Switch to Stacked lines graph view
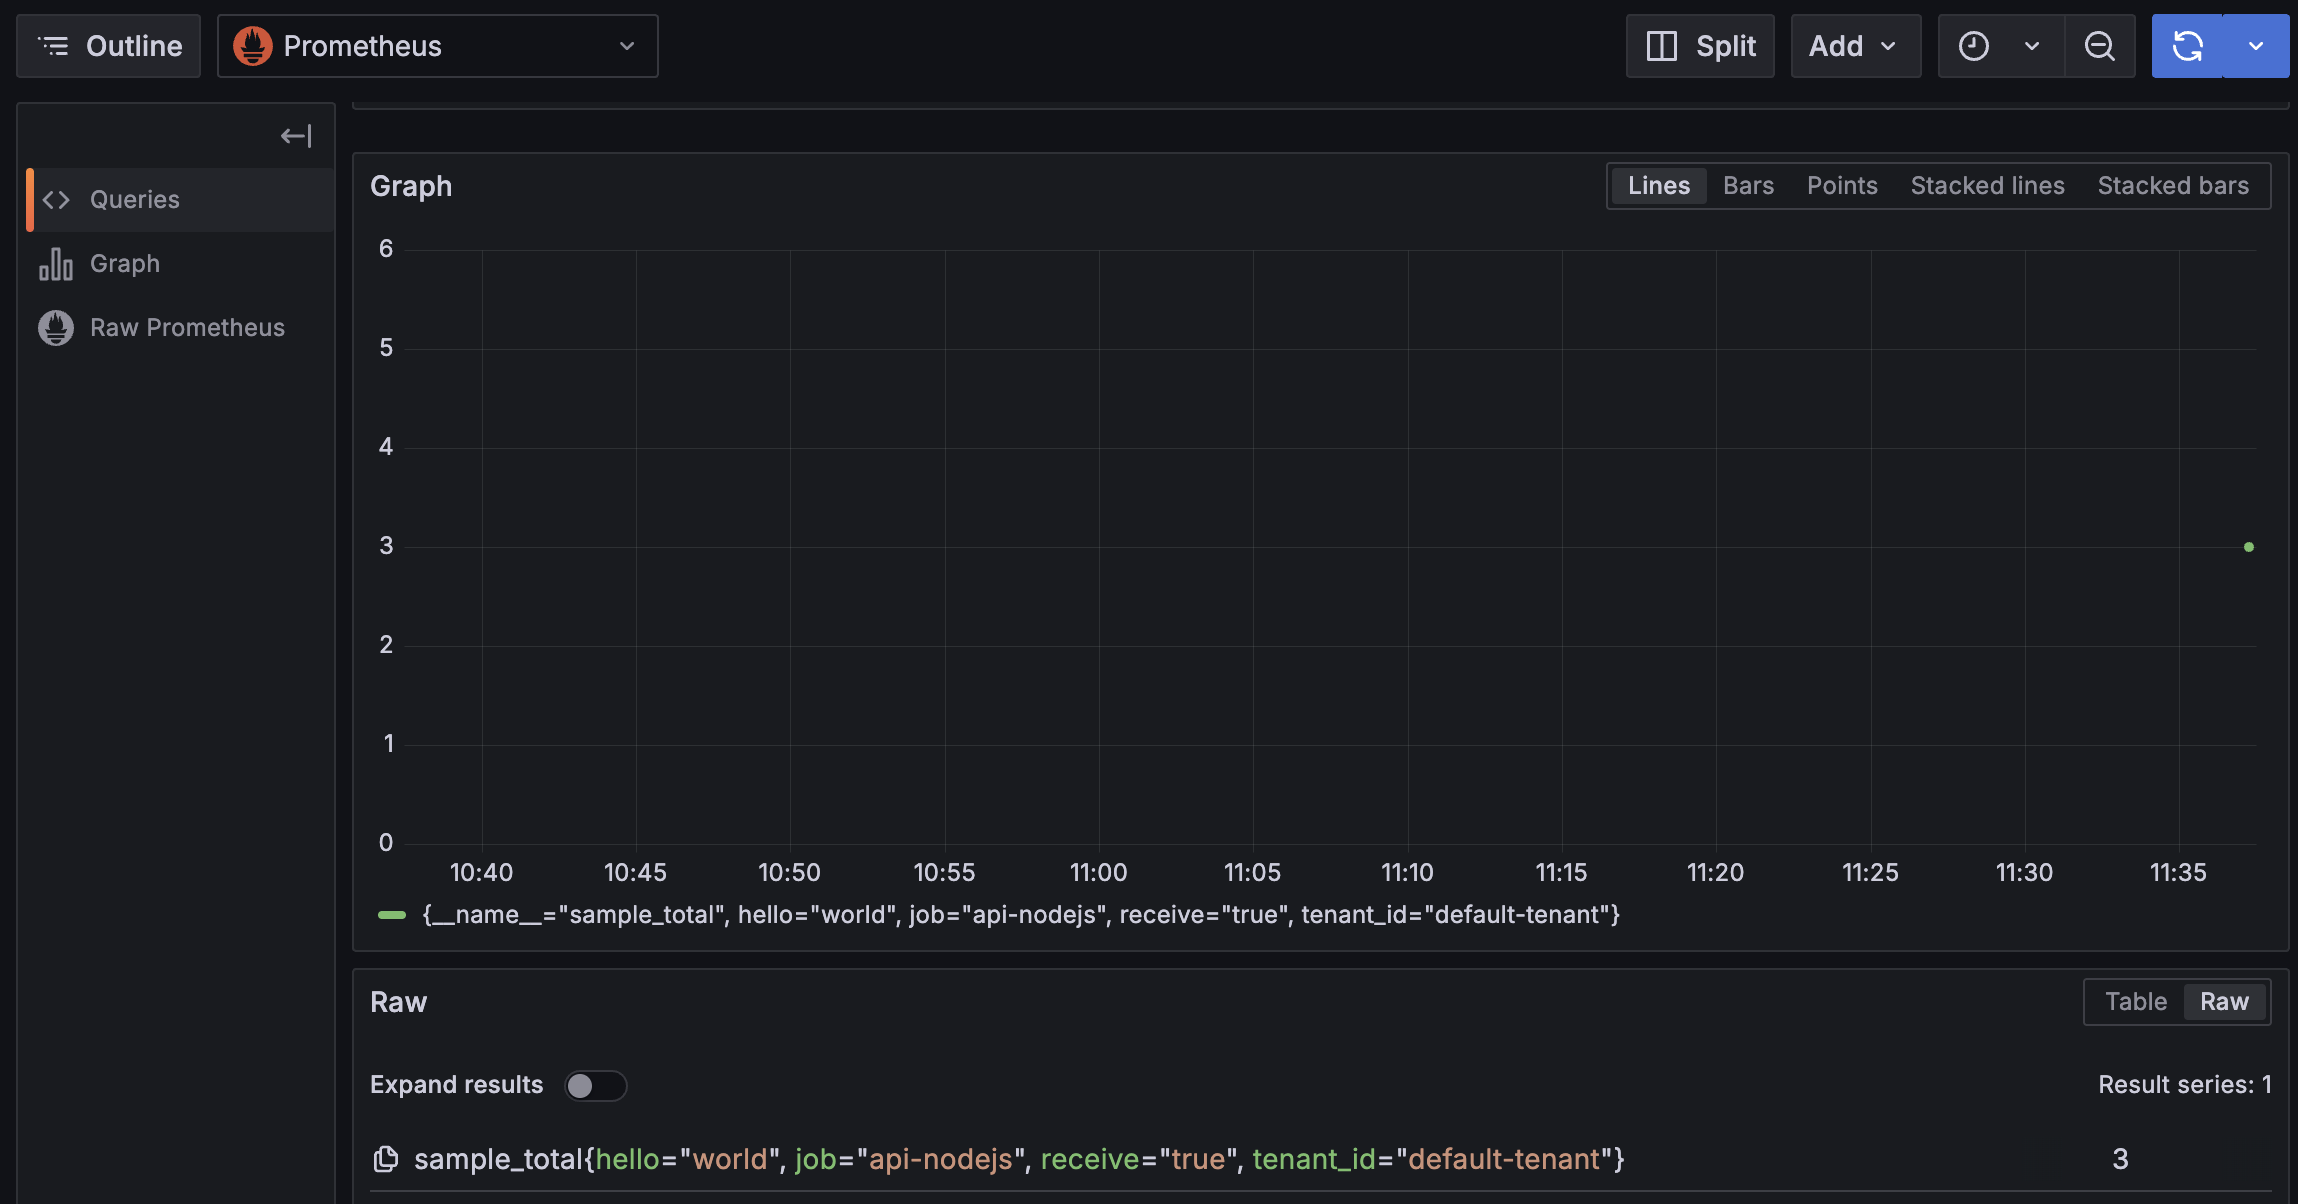The image size is (2298, 1204). pos(1988,185)
